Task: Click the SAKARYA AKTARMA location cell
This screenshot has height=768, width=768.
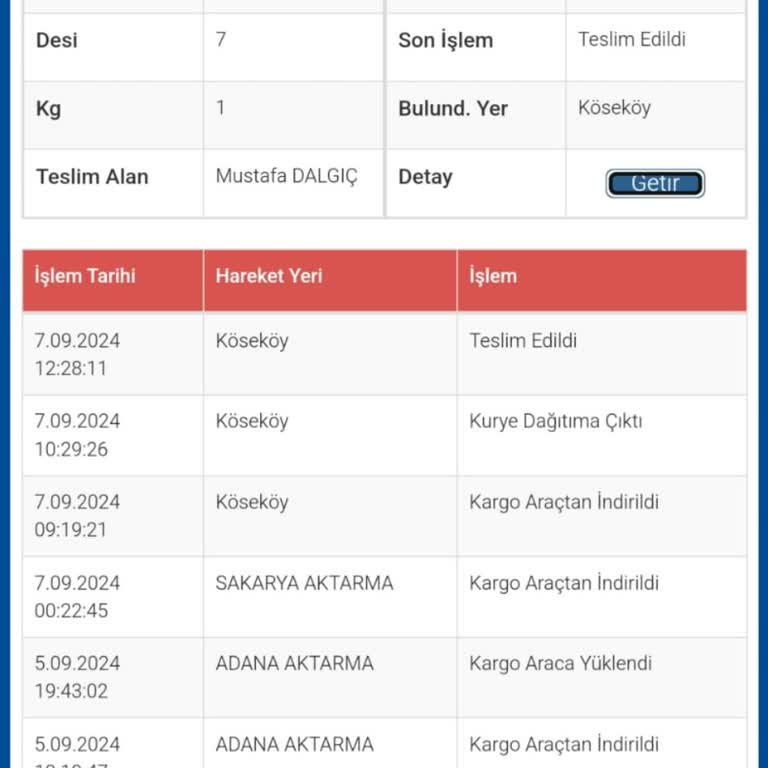Action: click(304, 582)
